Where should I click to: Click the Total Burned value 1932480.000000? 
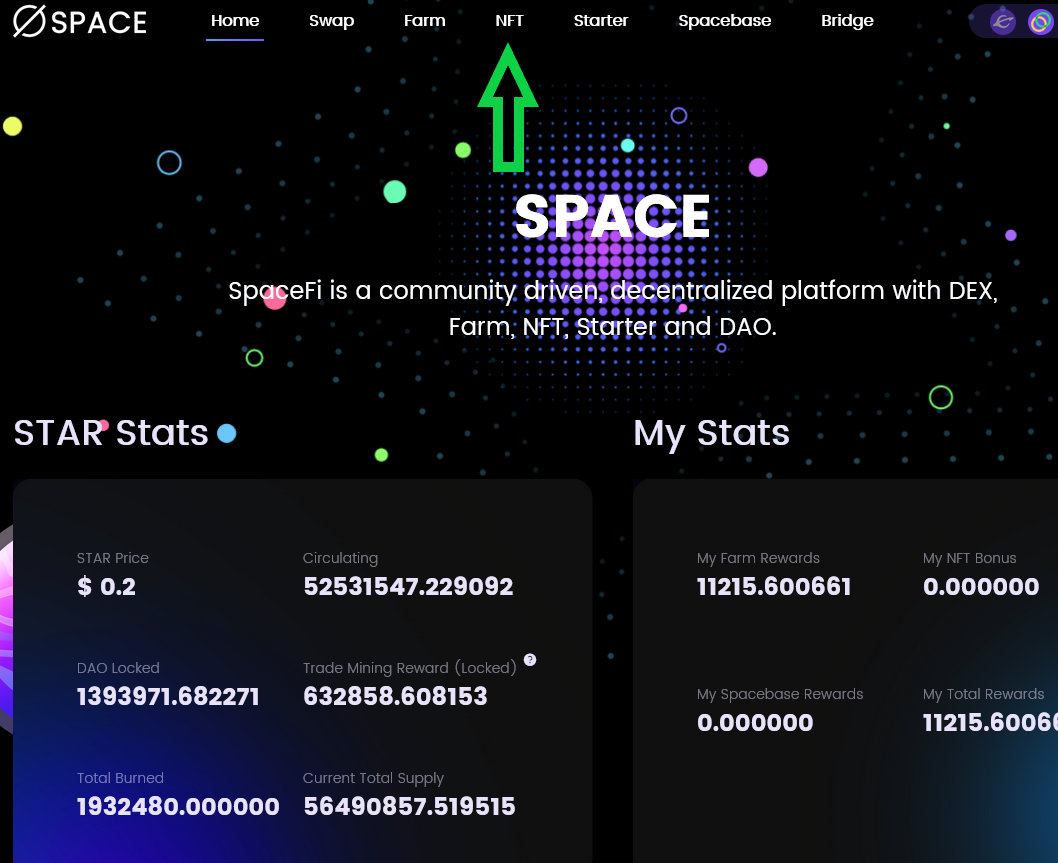(178, 806)
